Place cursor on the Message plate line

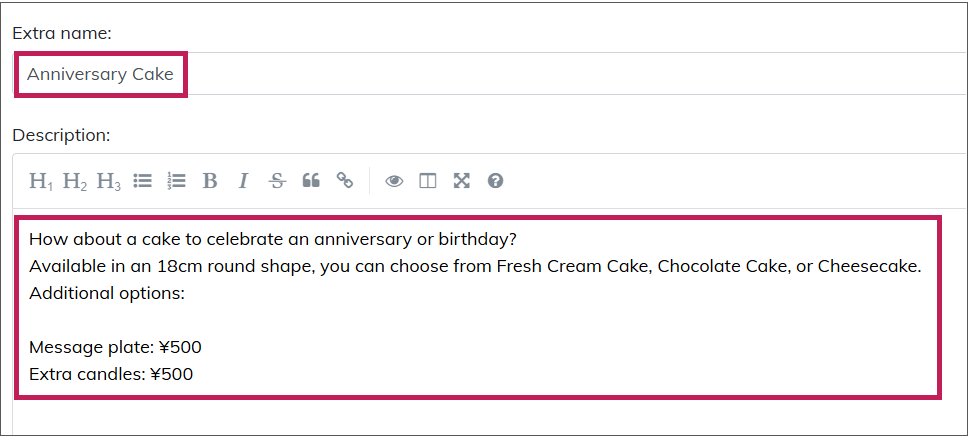(x=115, y=348)
